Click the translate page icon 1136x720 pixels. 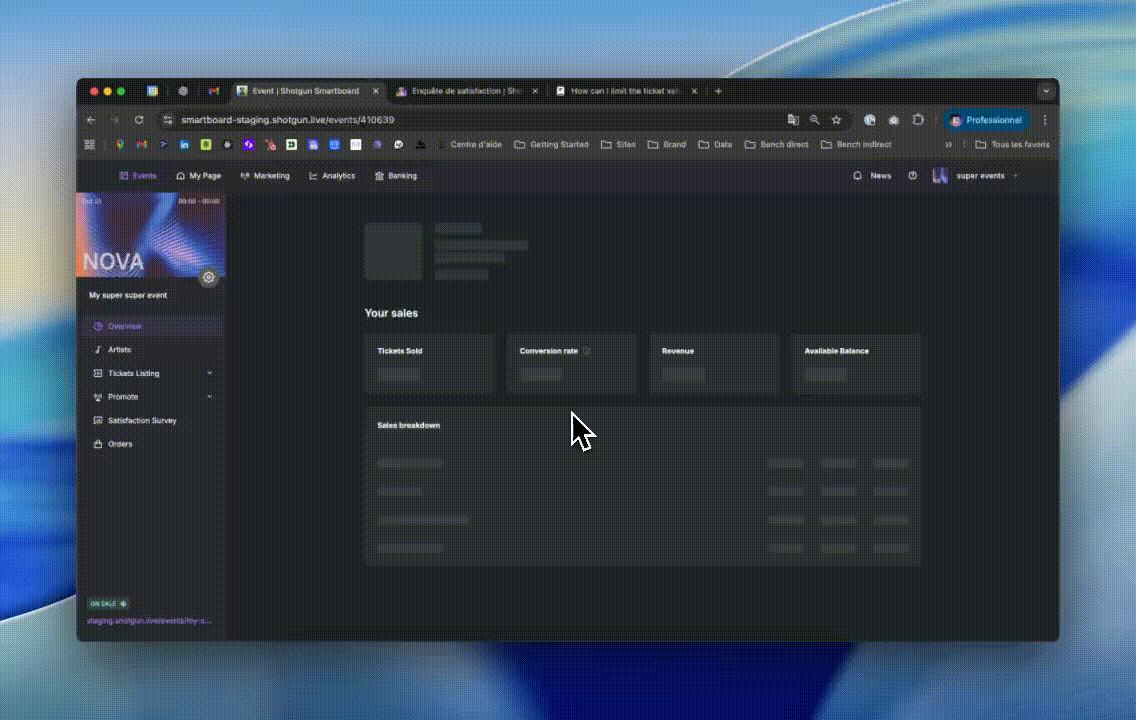point(793,120)
